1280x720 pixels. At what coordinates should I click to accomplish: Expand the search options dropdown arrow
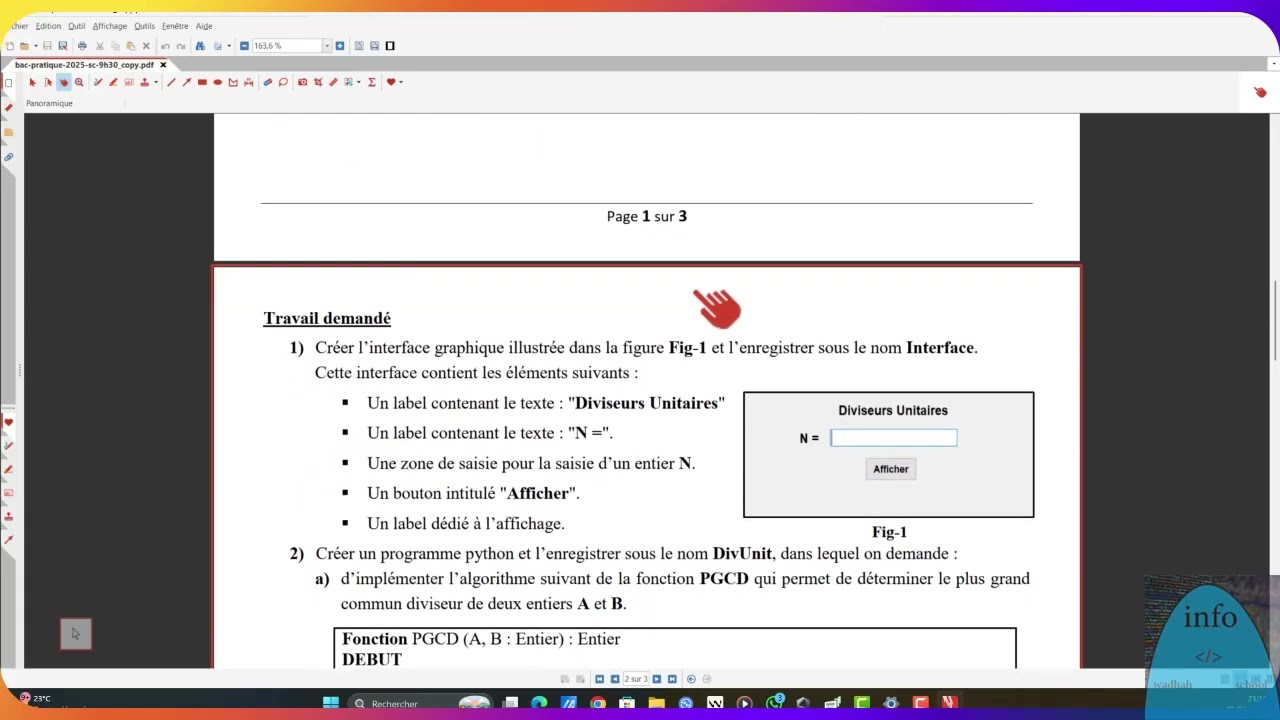pyautogui.click(x=229, y=46)
